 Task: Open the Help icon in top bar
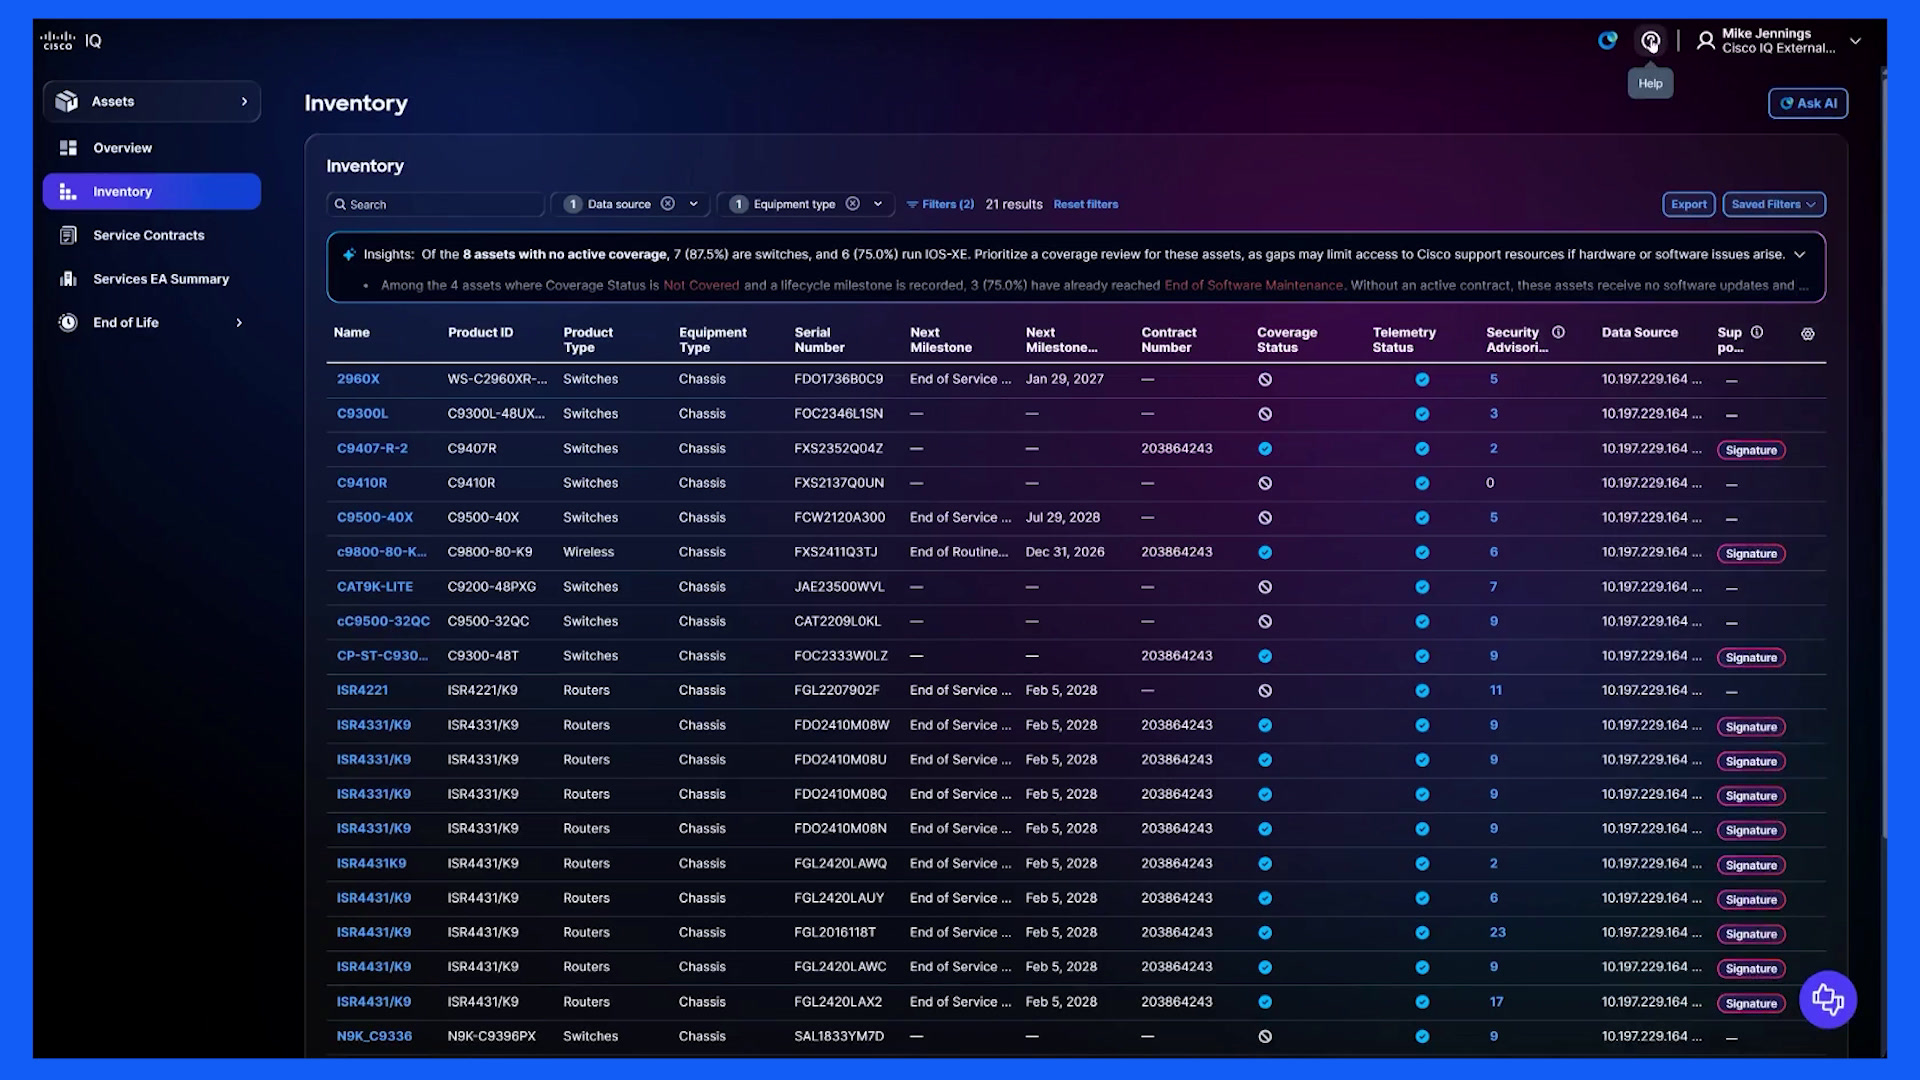click(x=1650, y=41)
